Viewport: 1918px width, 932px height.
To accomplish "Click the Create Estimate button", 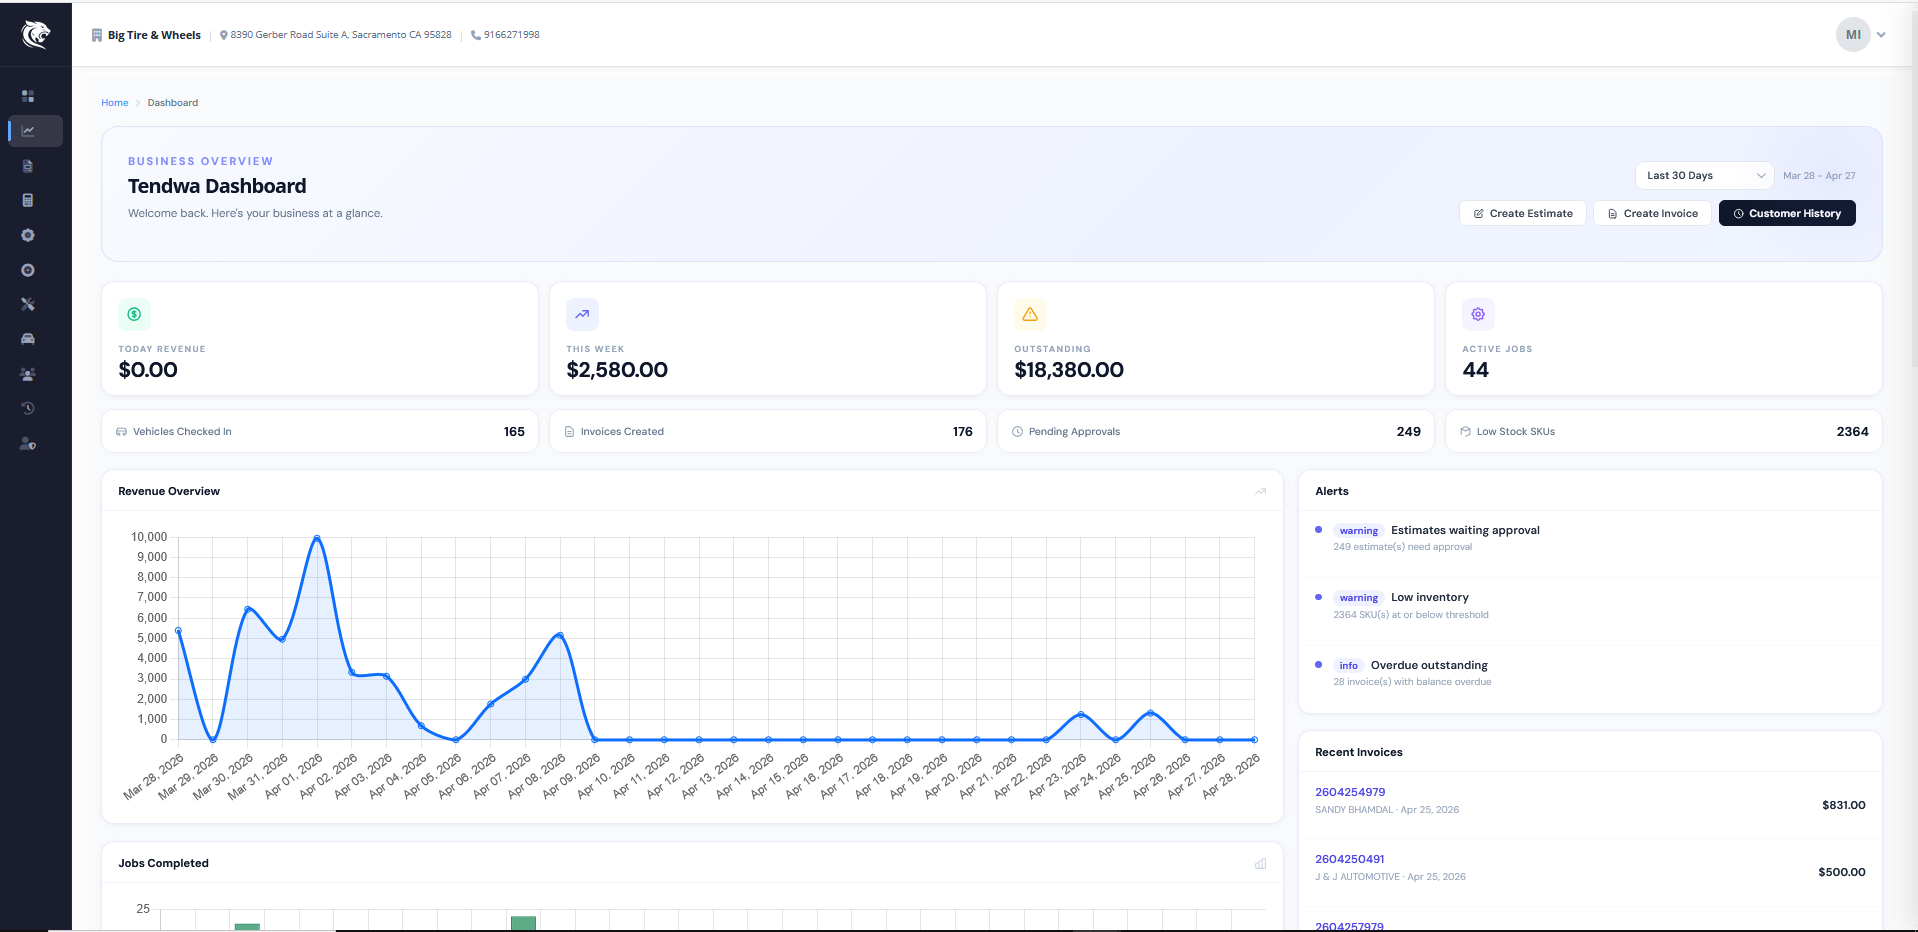I will click(1523, 213).
